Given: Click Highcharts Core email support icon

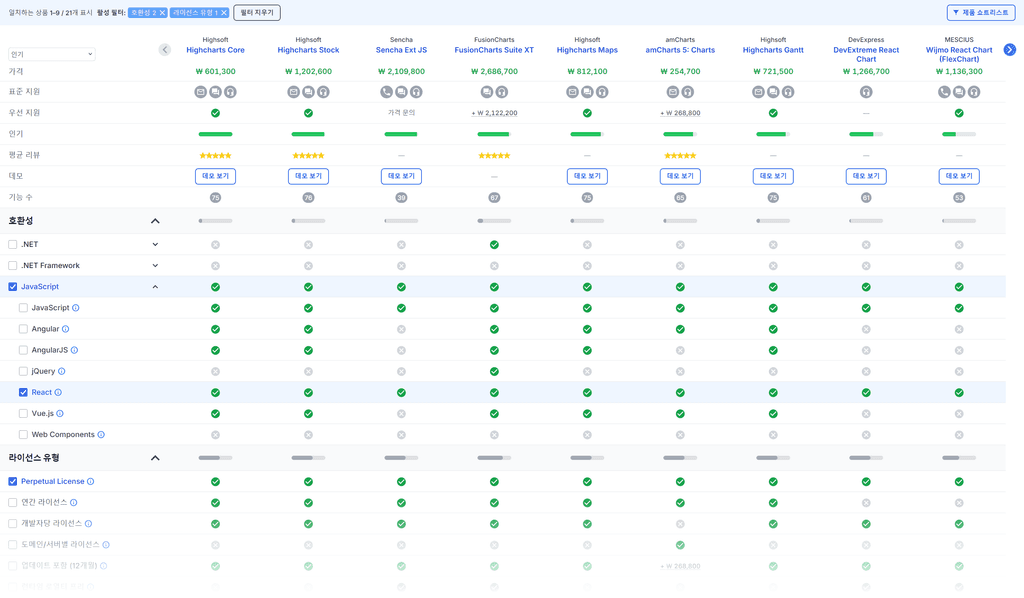Looking at the screenshot, I should tap(200, 92).
